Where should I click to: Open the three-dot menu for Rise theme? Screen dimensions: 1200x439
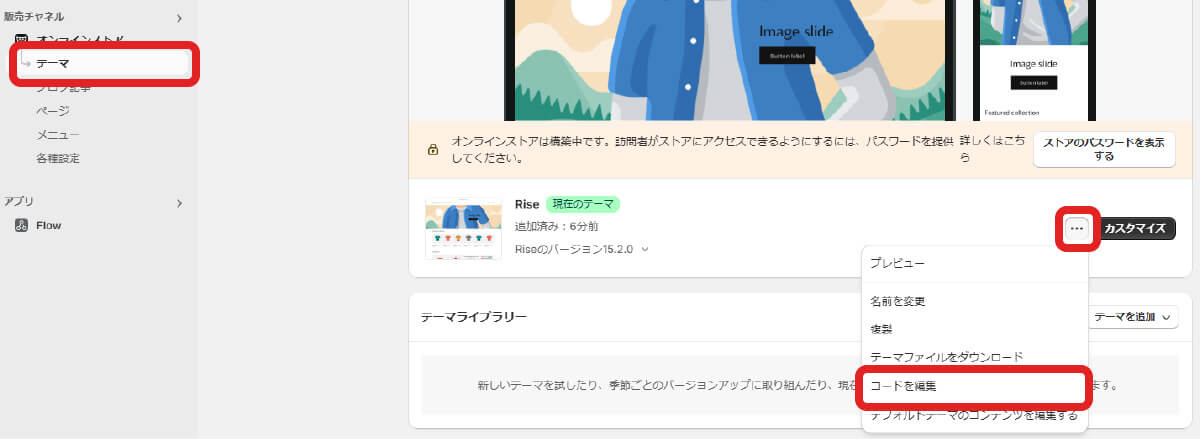click(1076, 229)
